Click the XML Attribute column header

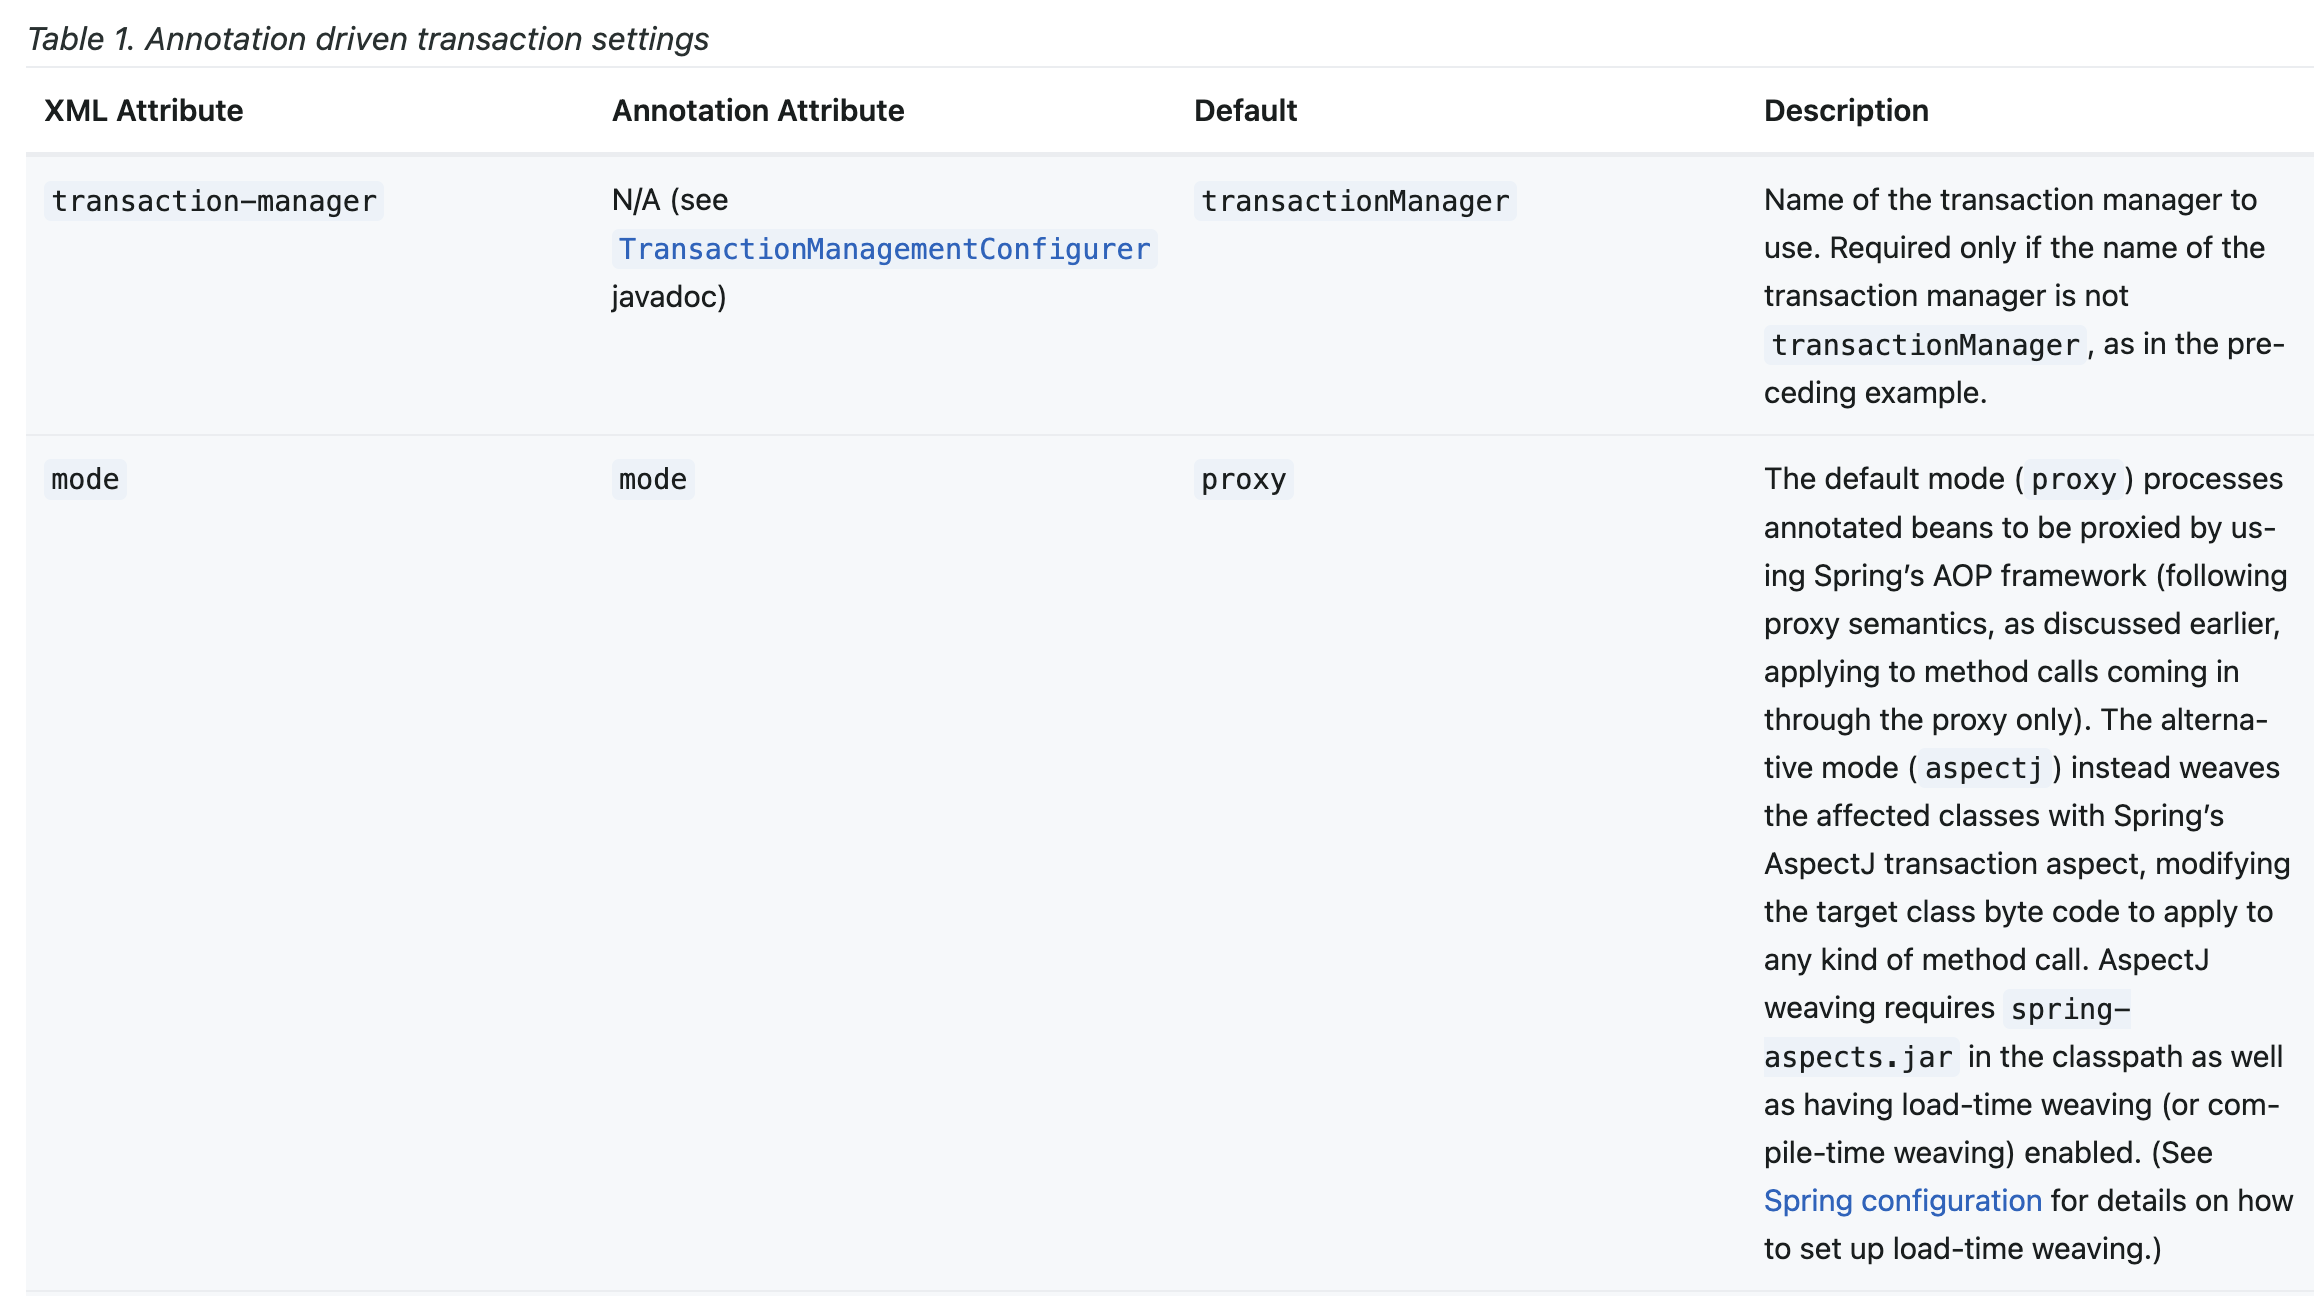pyautogui.click(x=143, y=110)
